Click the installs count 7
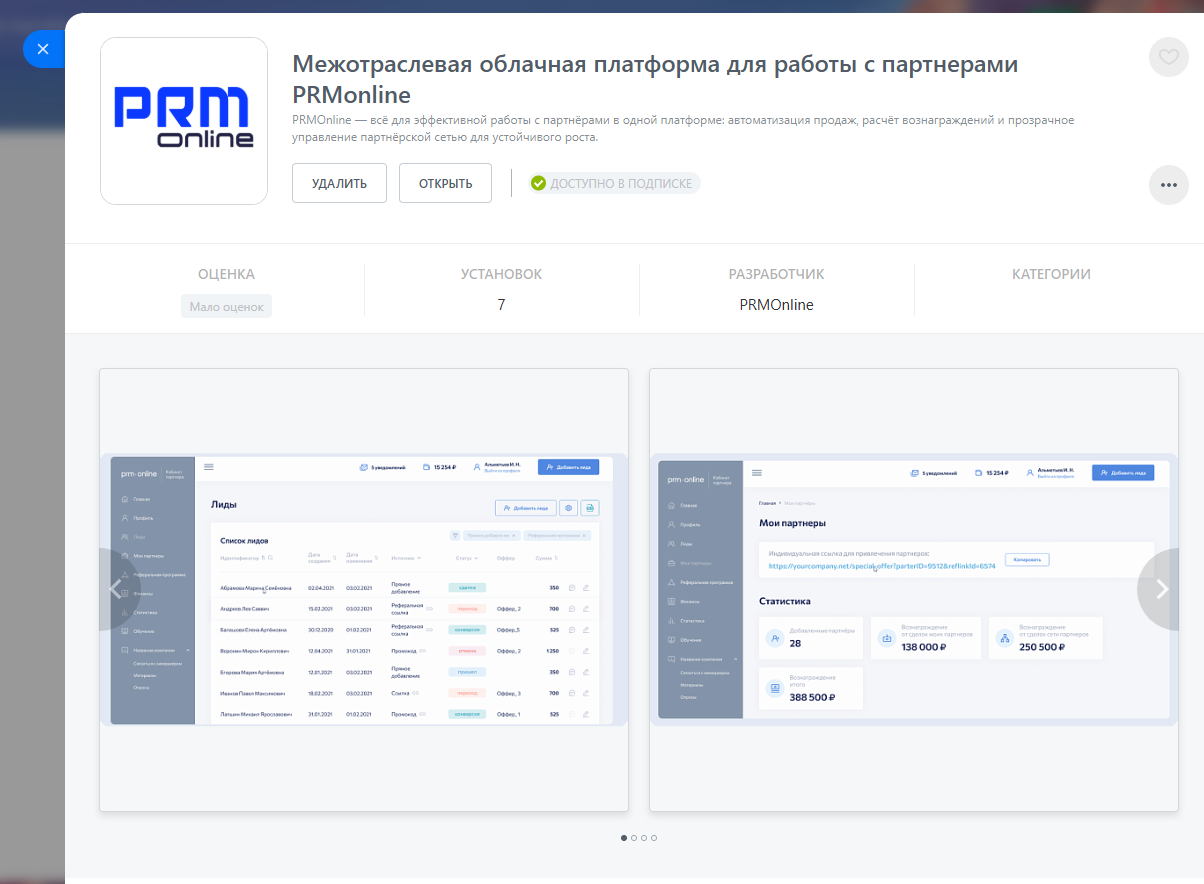 click(501, 305)
